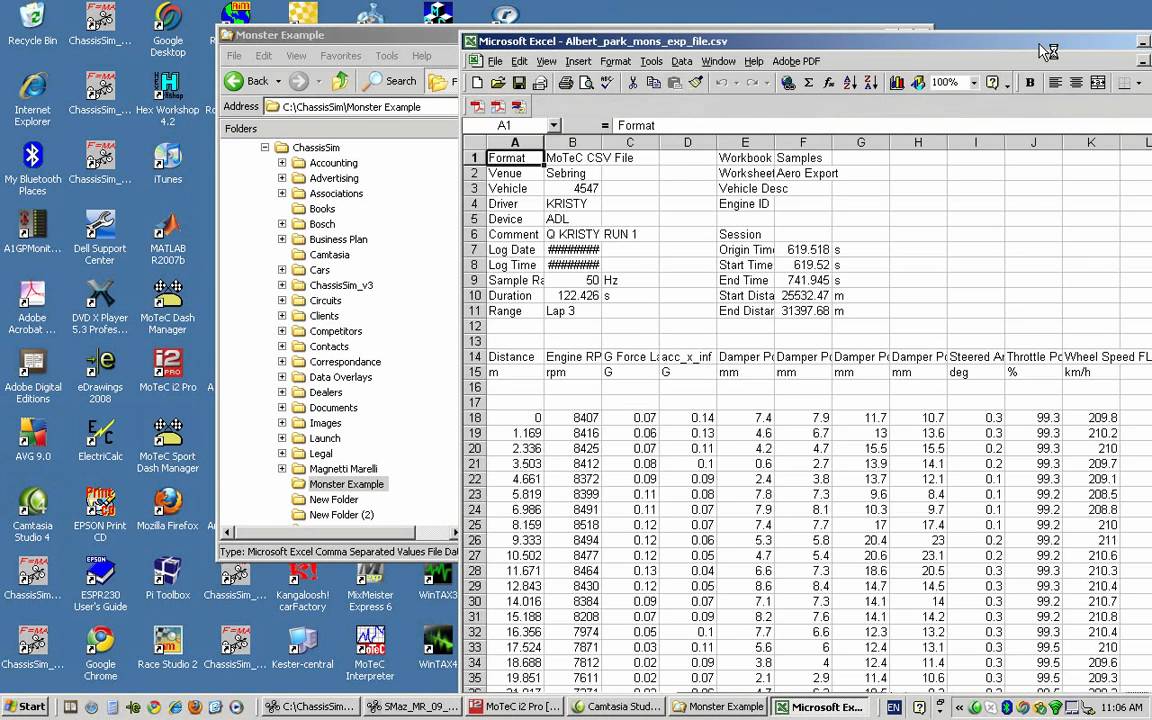Select the Format Painter brush icon

(696, 83)
